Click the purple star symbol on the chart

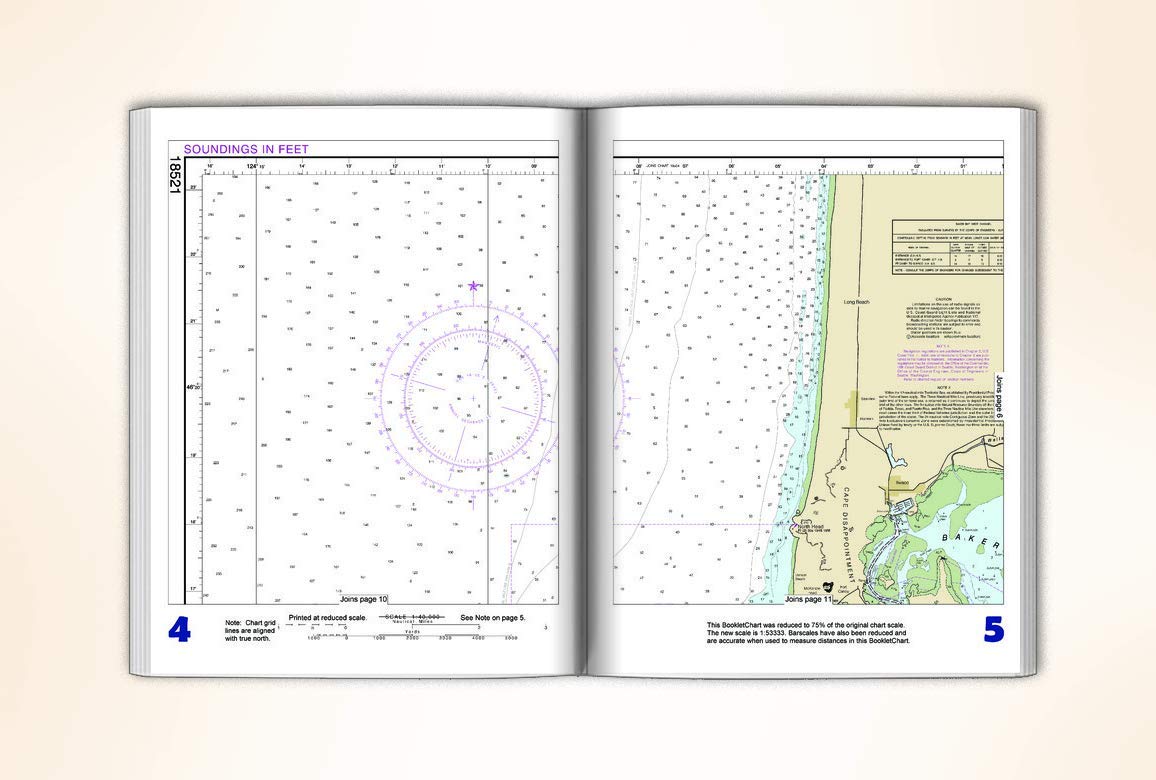pyautogui.click(x=473, y=286)
